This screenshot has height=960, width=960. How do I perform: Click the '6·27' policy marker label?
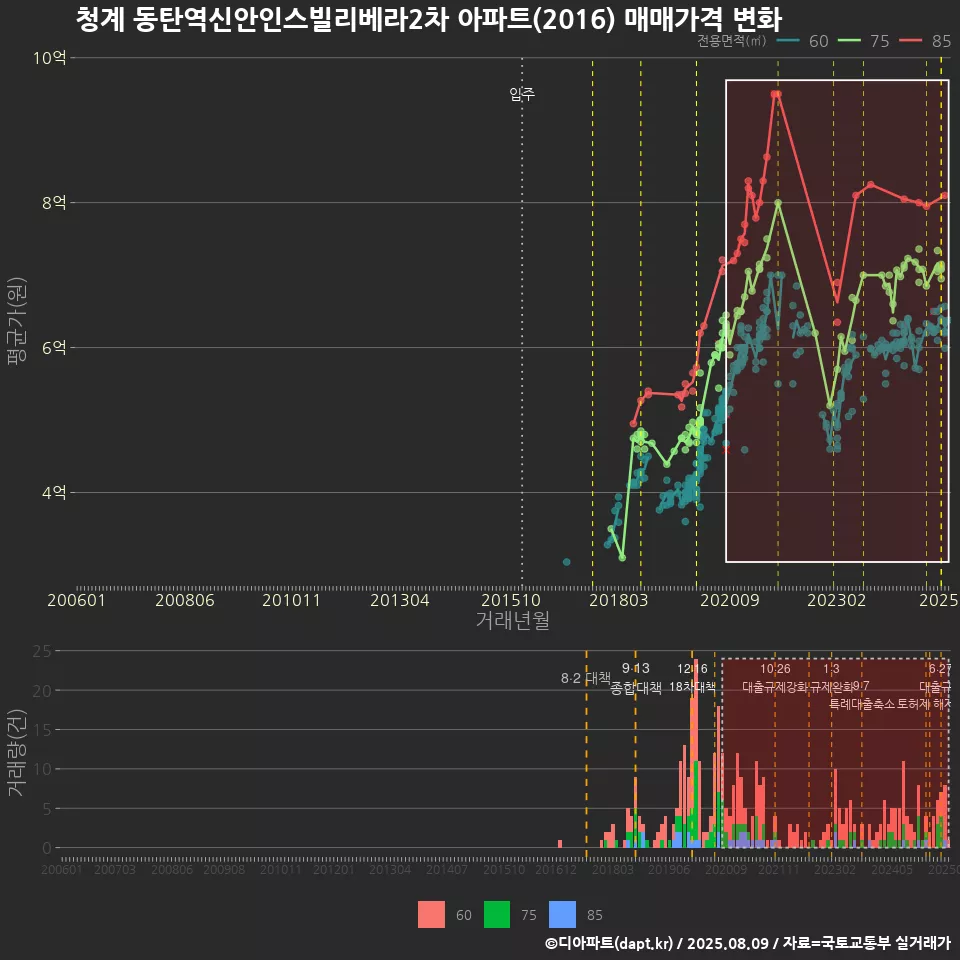(940, 669)
